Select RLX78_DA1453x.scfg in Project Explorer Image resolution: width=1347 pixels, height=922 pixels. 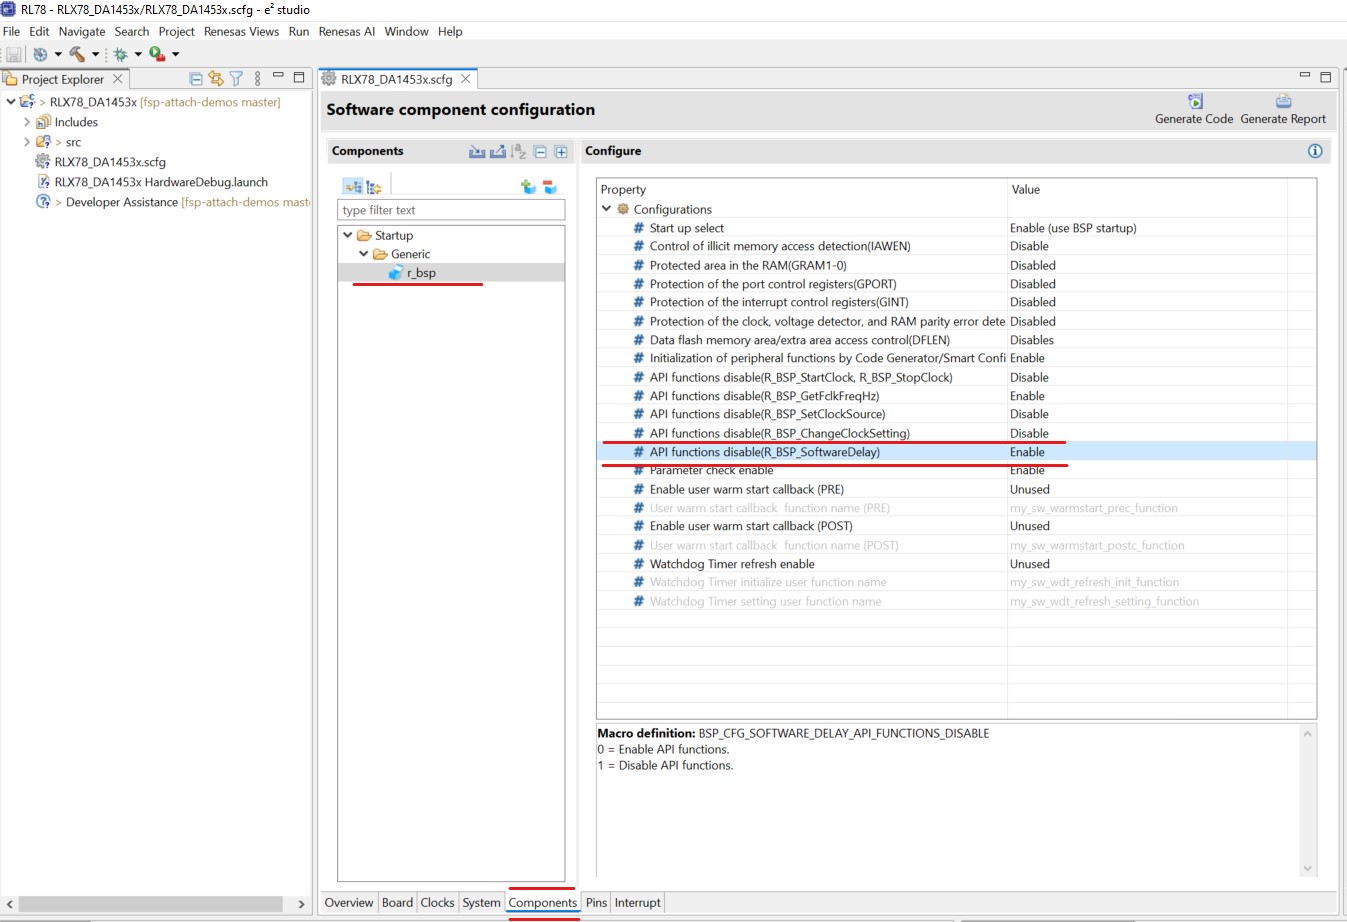tap(110, 162)
